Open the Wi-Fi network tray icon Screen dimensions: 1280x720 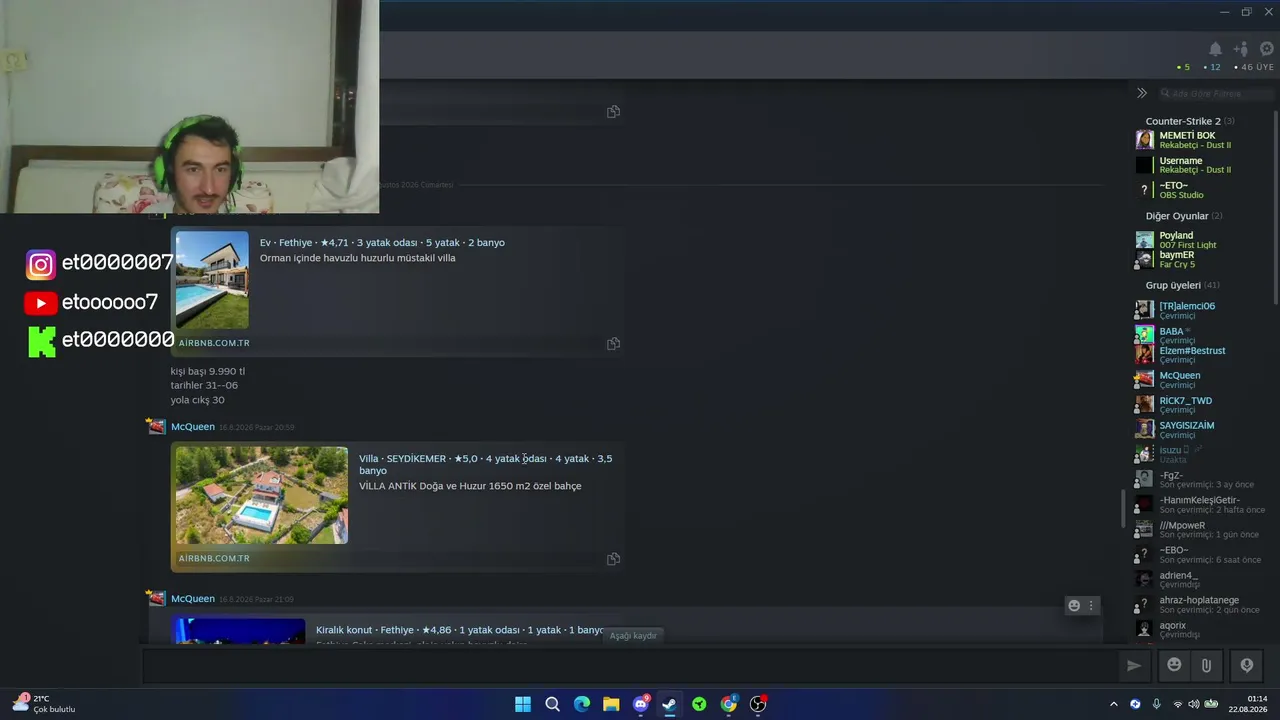pyautogui.click(x=1177, y=704)
